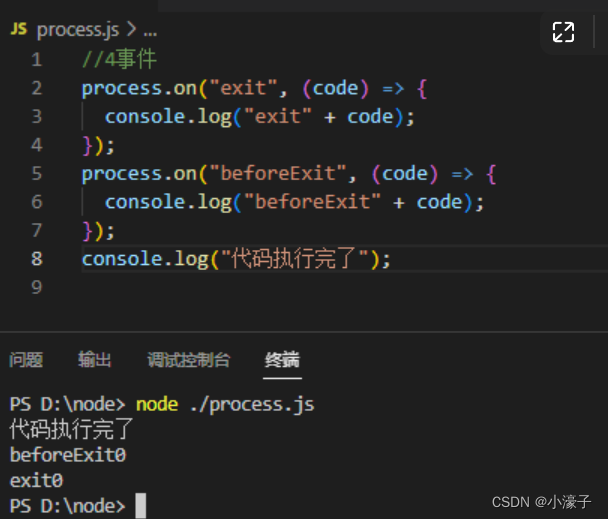Open the process.js breadcrumb item
The image size is (608, 519).
pos(78,30)
